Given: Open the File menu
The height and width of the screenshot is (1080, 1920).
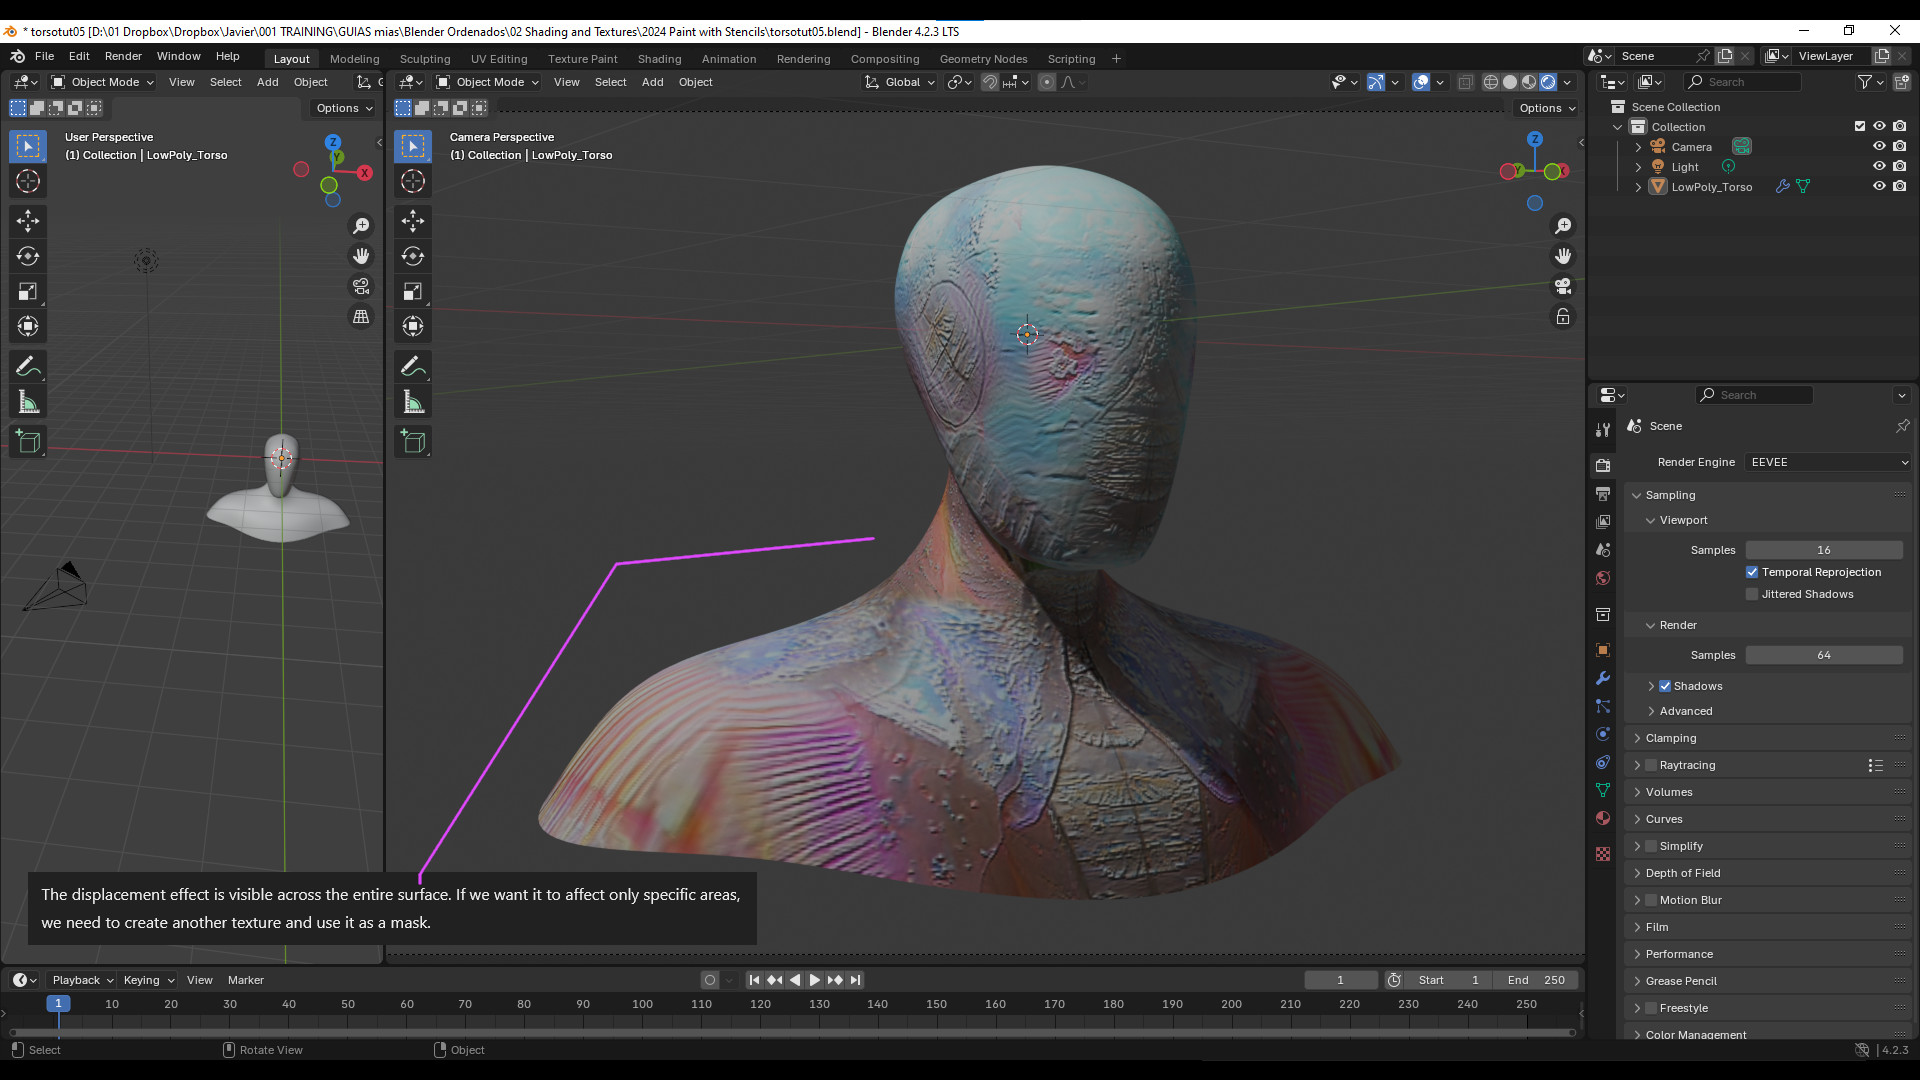Looking at the screenshot, I should click(44, 56).
